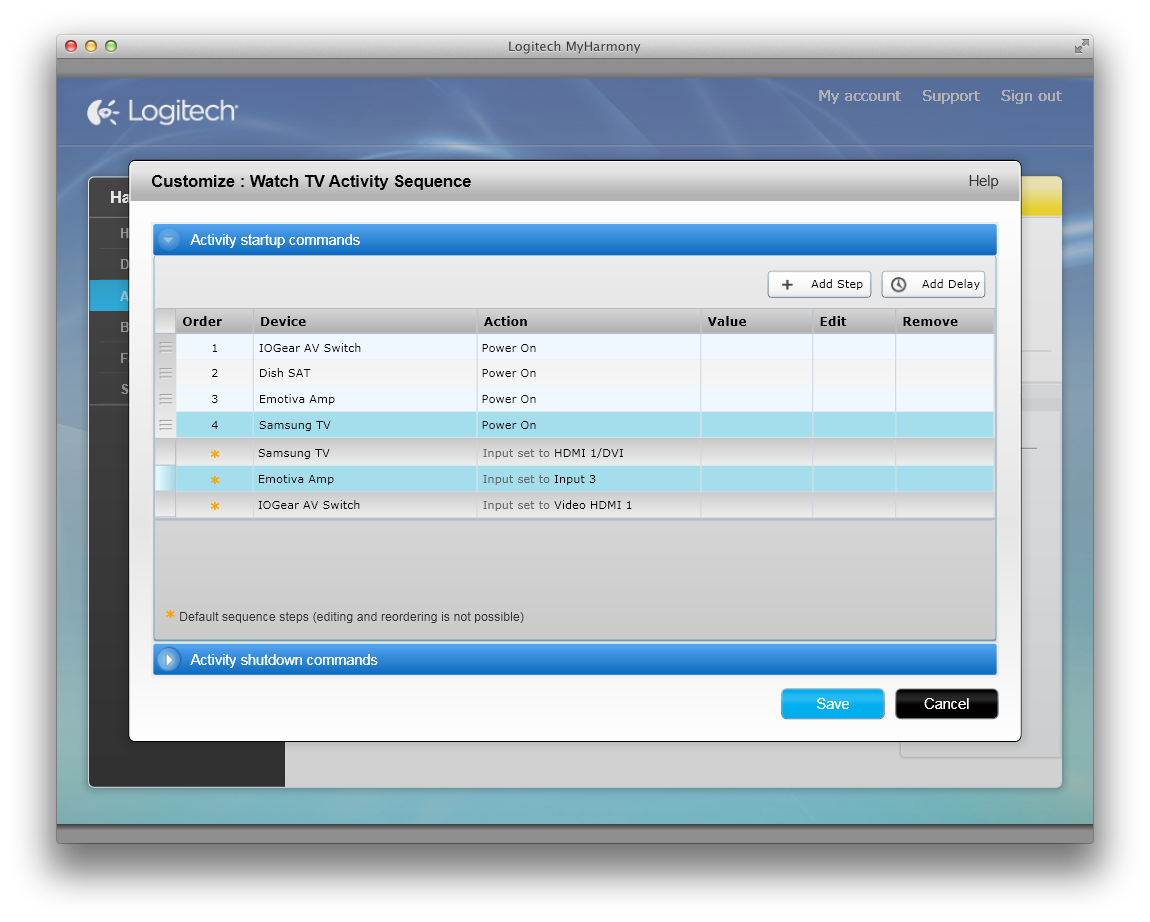Open My account page

pos(859,96)
